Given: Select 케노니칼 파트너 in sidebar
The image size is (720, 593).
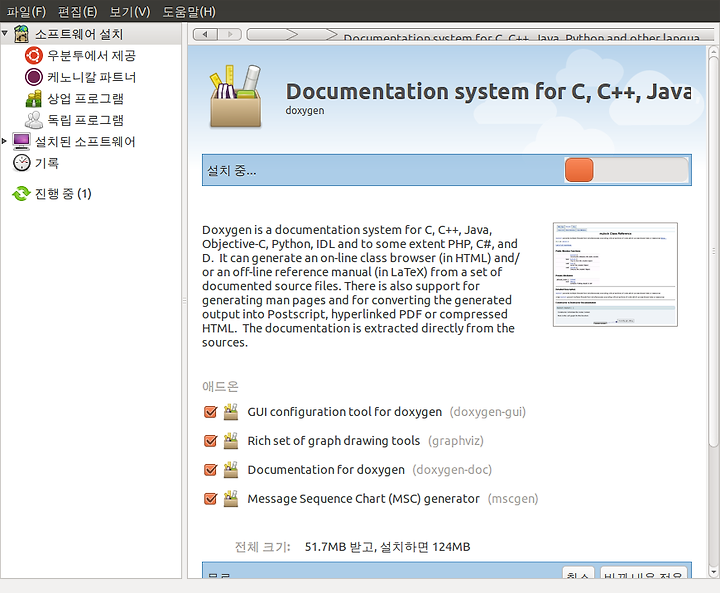Looking at the screenshot, I should pos(91,77).
